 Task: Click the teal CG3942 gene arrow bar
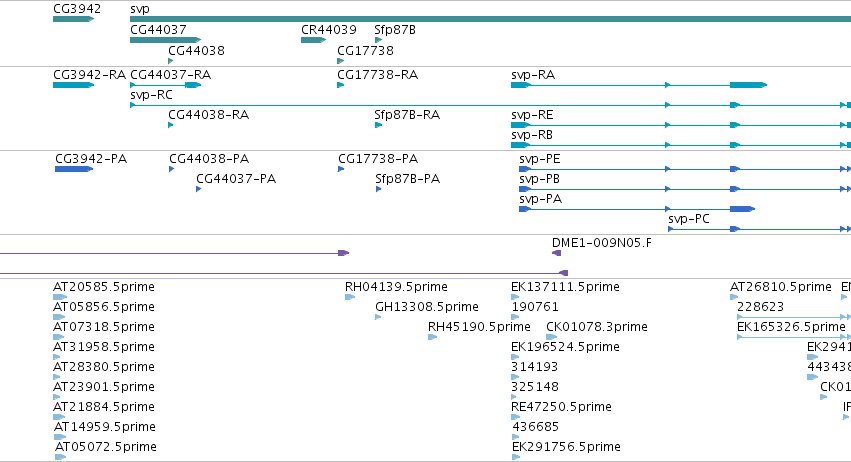(73, 20)
